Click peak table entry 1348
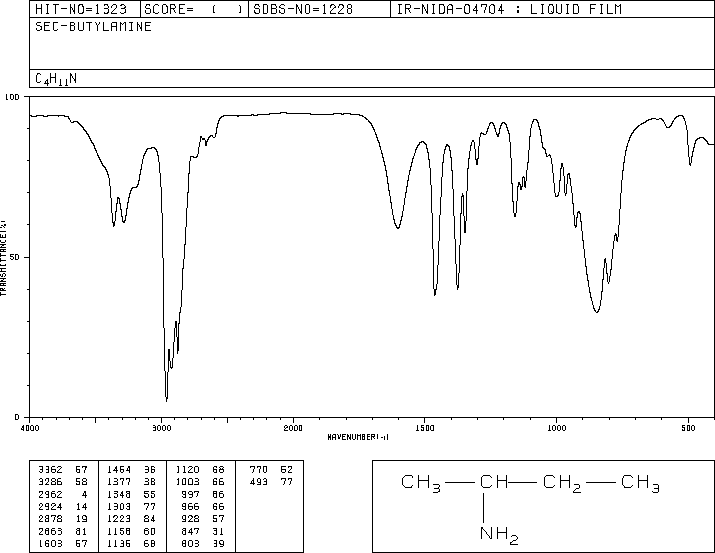 119,494
